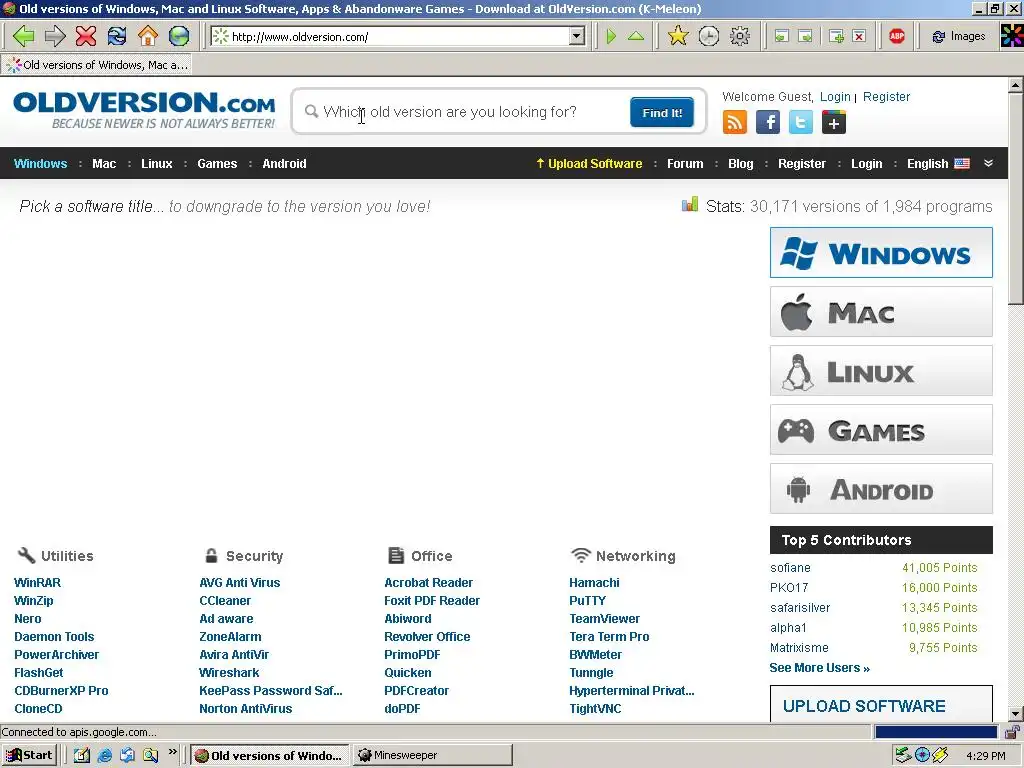Click the Find It! button
Image resolution: width=1024 pixels, height=768 pixels.
coord(662,112)
